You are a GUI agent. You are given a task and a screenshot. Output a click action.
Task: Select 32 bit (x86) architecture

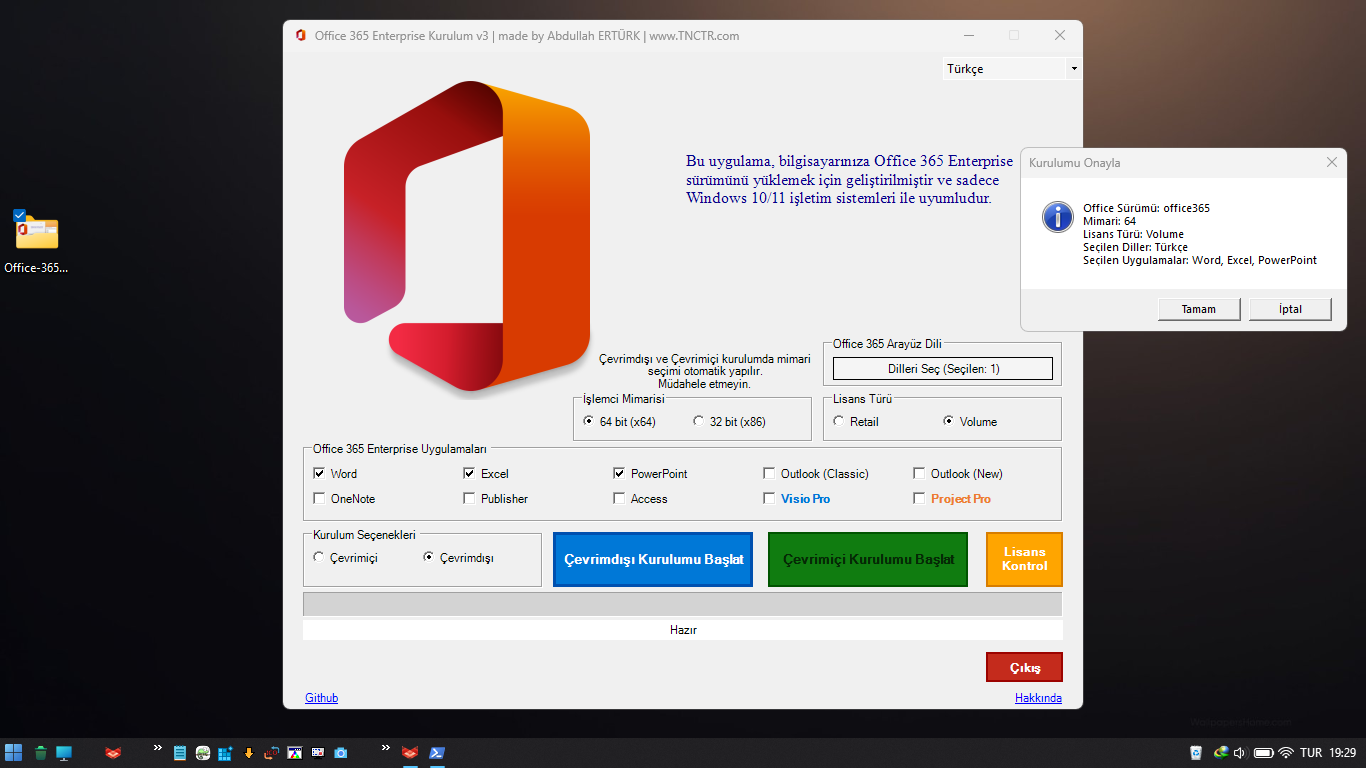click(x=729, y=422)
